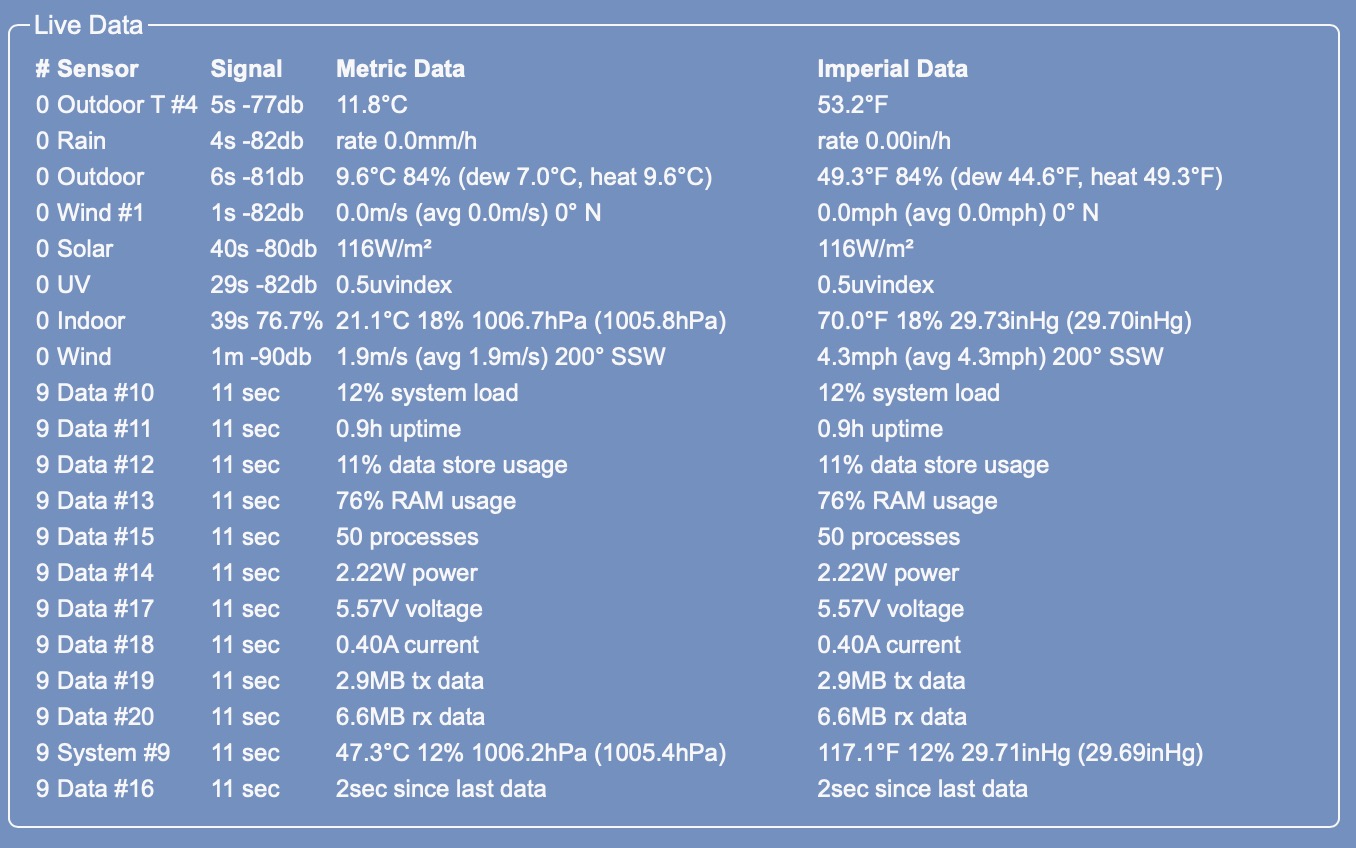Click the UV sensor label
This screenshot has width=1356, height=848.
point(73,285)
